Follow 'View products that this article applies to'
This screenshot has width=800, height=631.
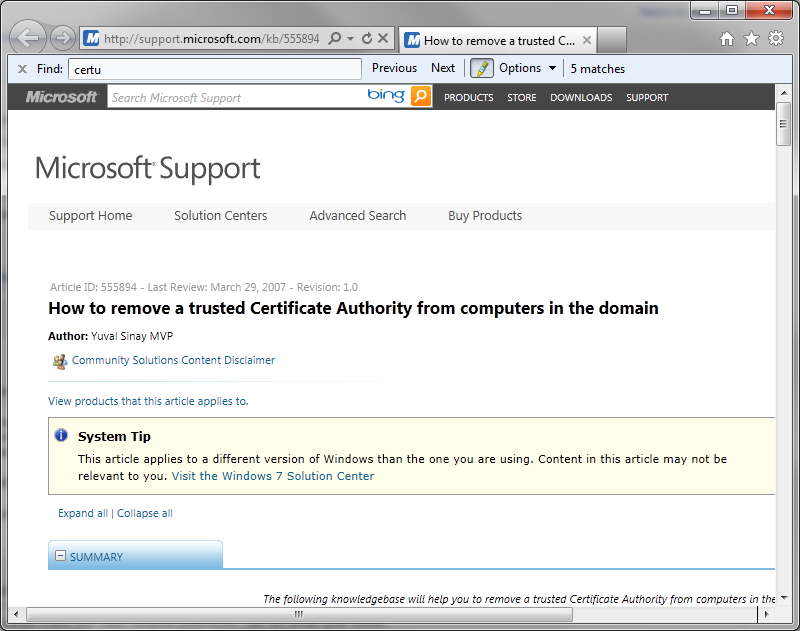click(148, 401)
